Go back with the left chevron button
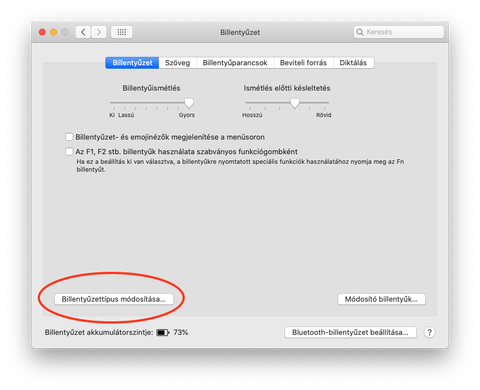 [x=83, y=32]
